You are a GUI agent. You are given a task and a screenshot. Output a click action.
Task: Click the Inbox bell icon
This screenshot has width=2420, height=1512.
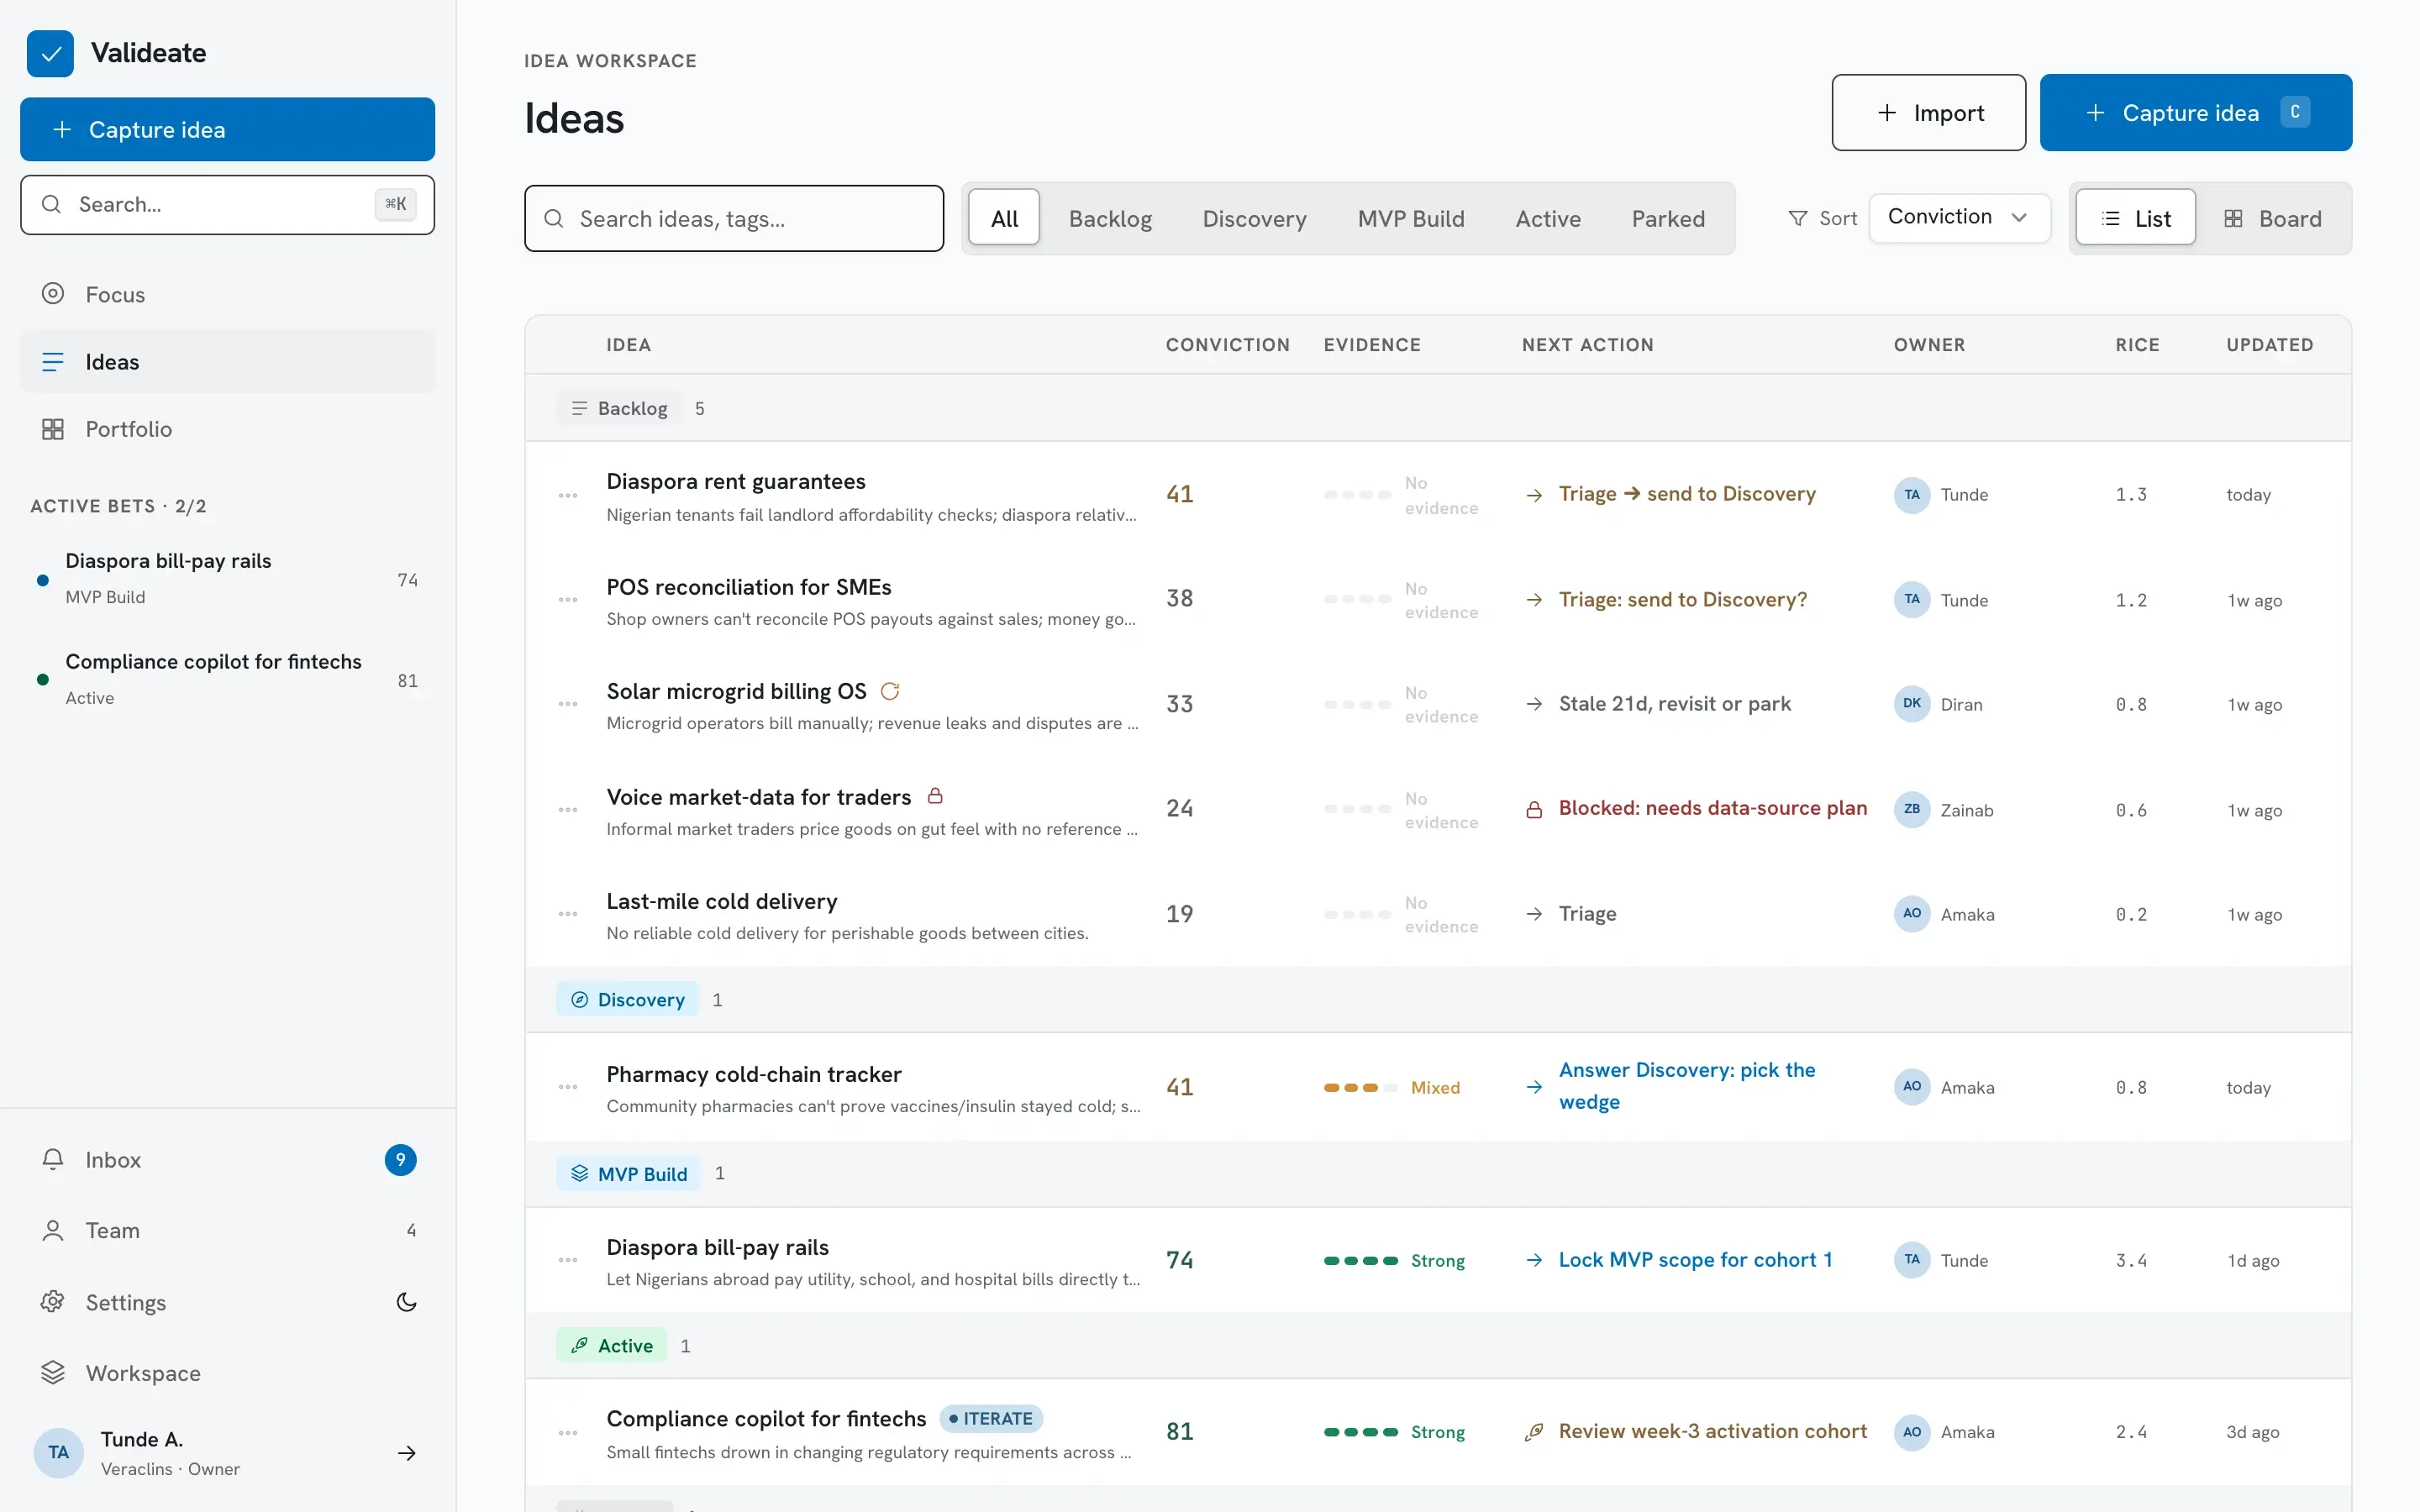53,1159
